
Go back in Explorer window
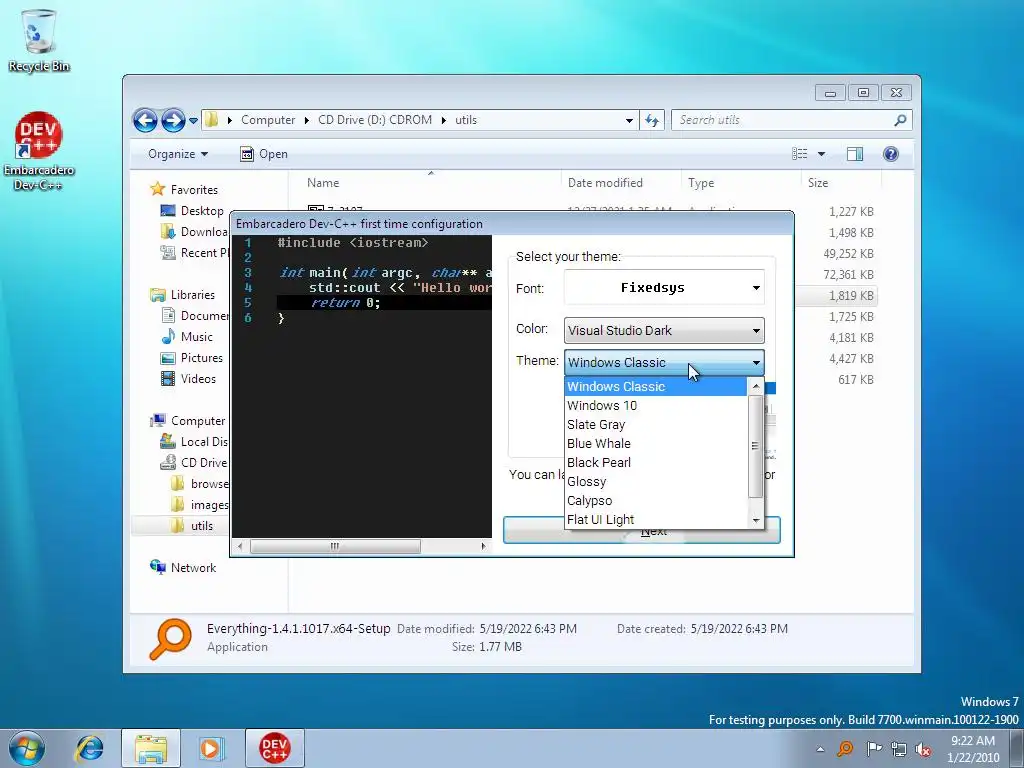point(145,120)
